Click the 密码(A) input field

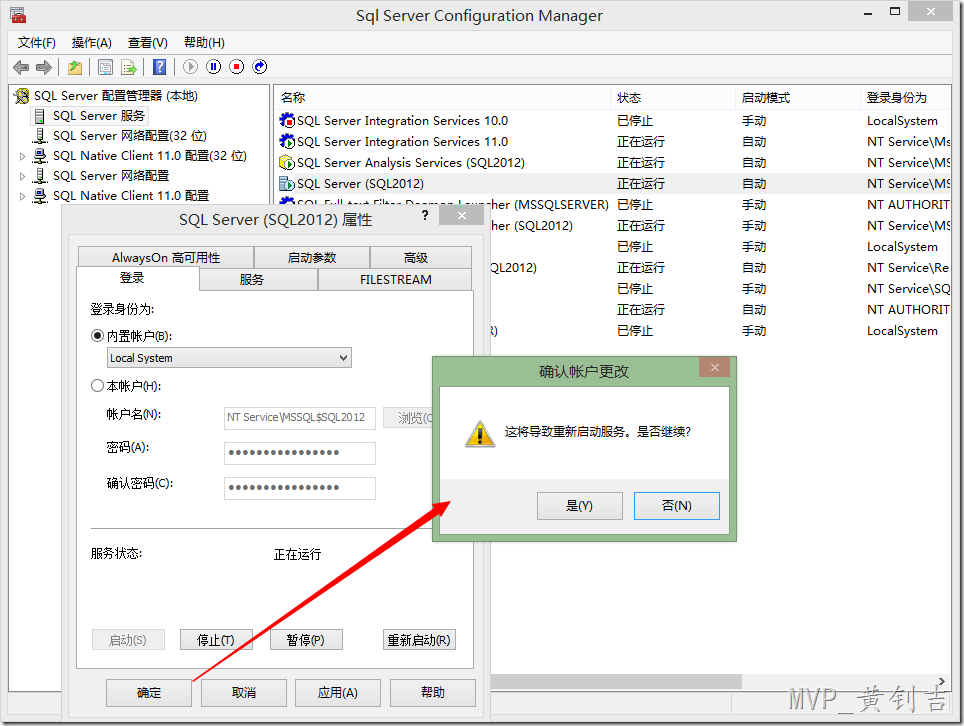click(299, 453)
